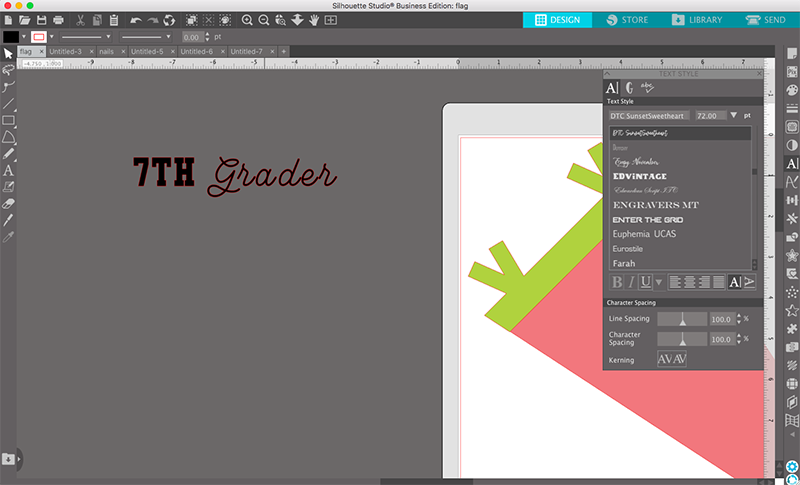Open a file using the folder icon
Viewport: 800px width, 485px height.
(24, 20)
